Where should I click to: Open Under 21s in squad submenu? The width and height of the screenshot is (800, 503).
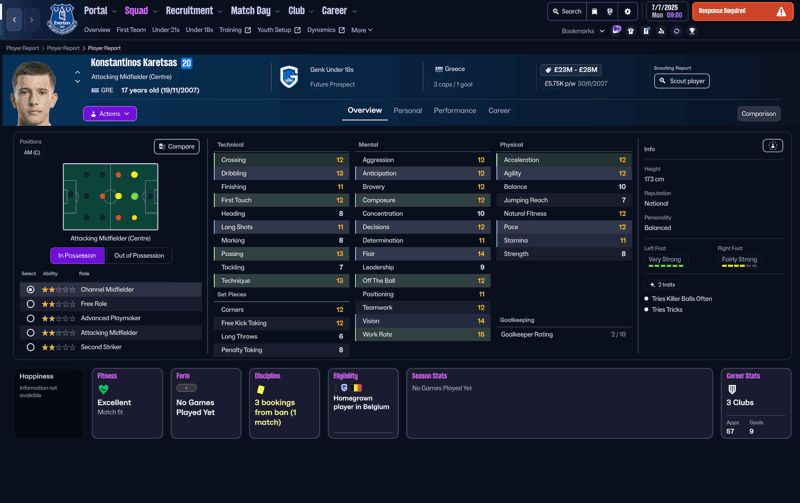pyautogui.click(x=165, y=30)
